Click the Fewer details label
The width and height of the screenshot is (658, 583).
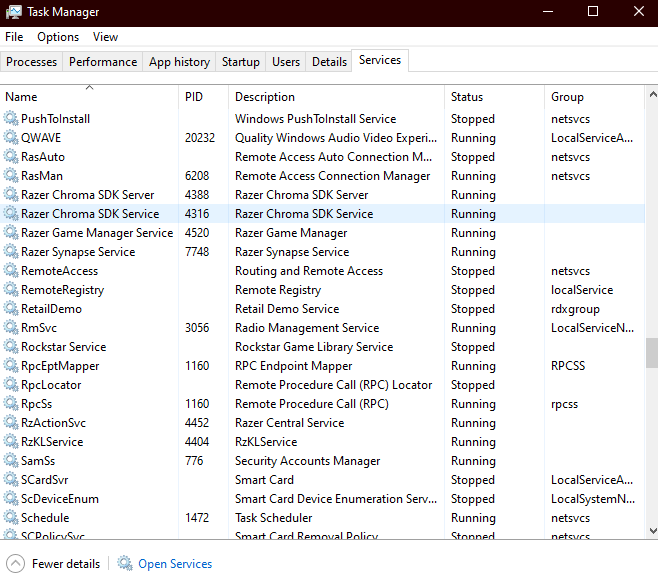(x=66, y=564)
